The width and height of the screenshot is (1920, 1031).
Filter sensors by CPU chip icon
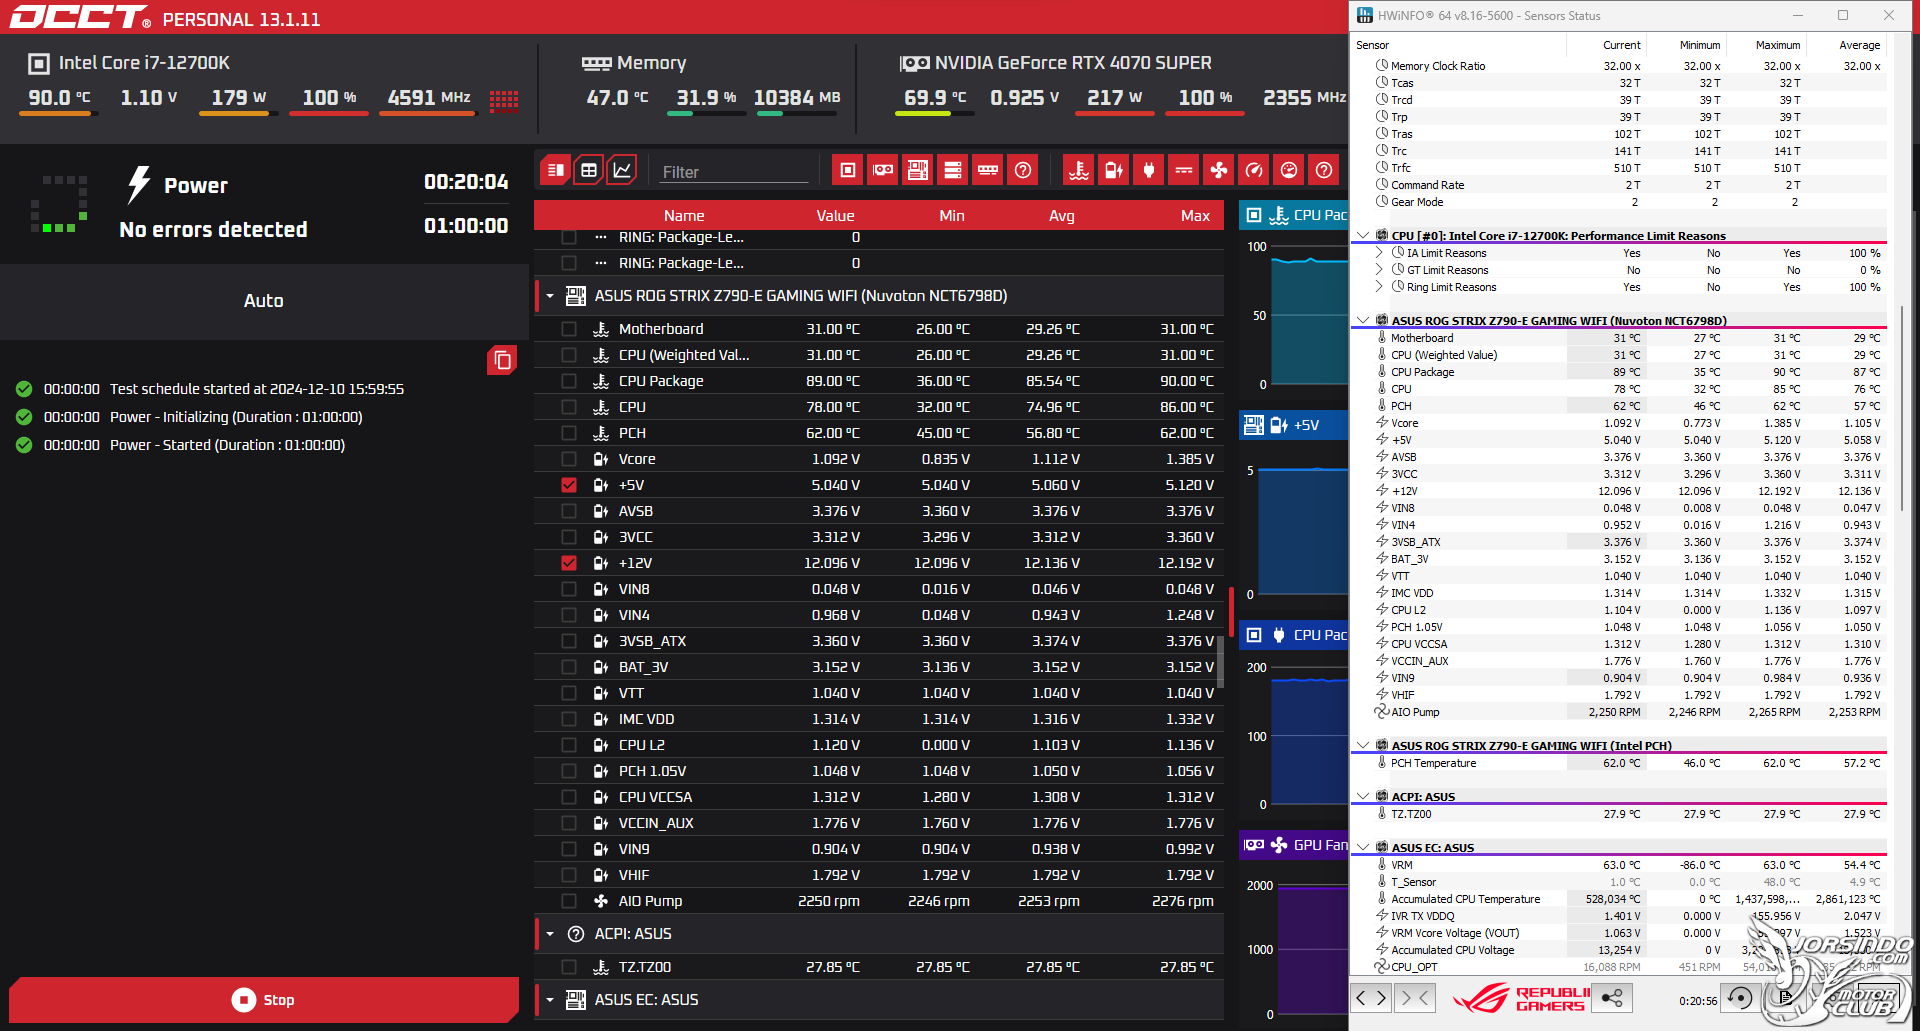coord(848,170)
